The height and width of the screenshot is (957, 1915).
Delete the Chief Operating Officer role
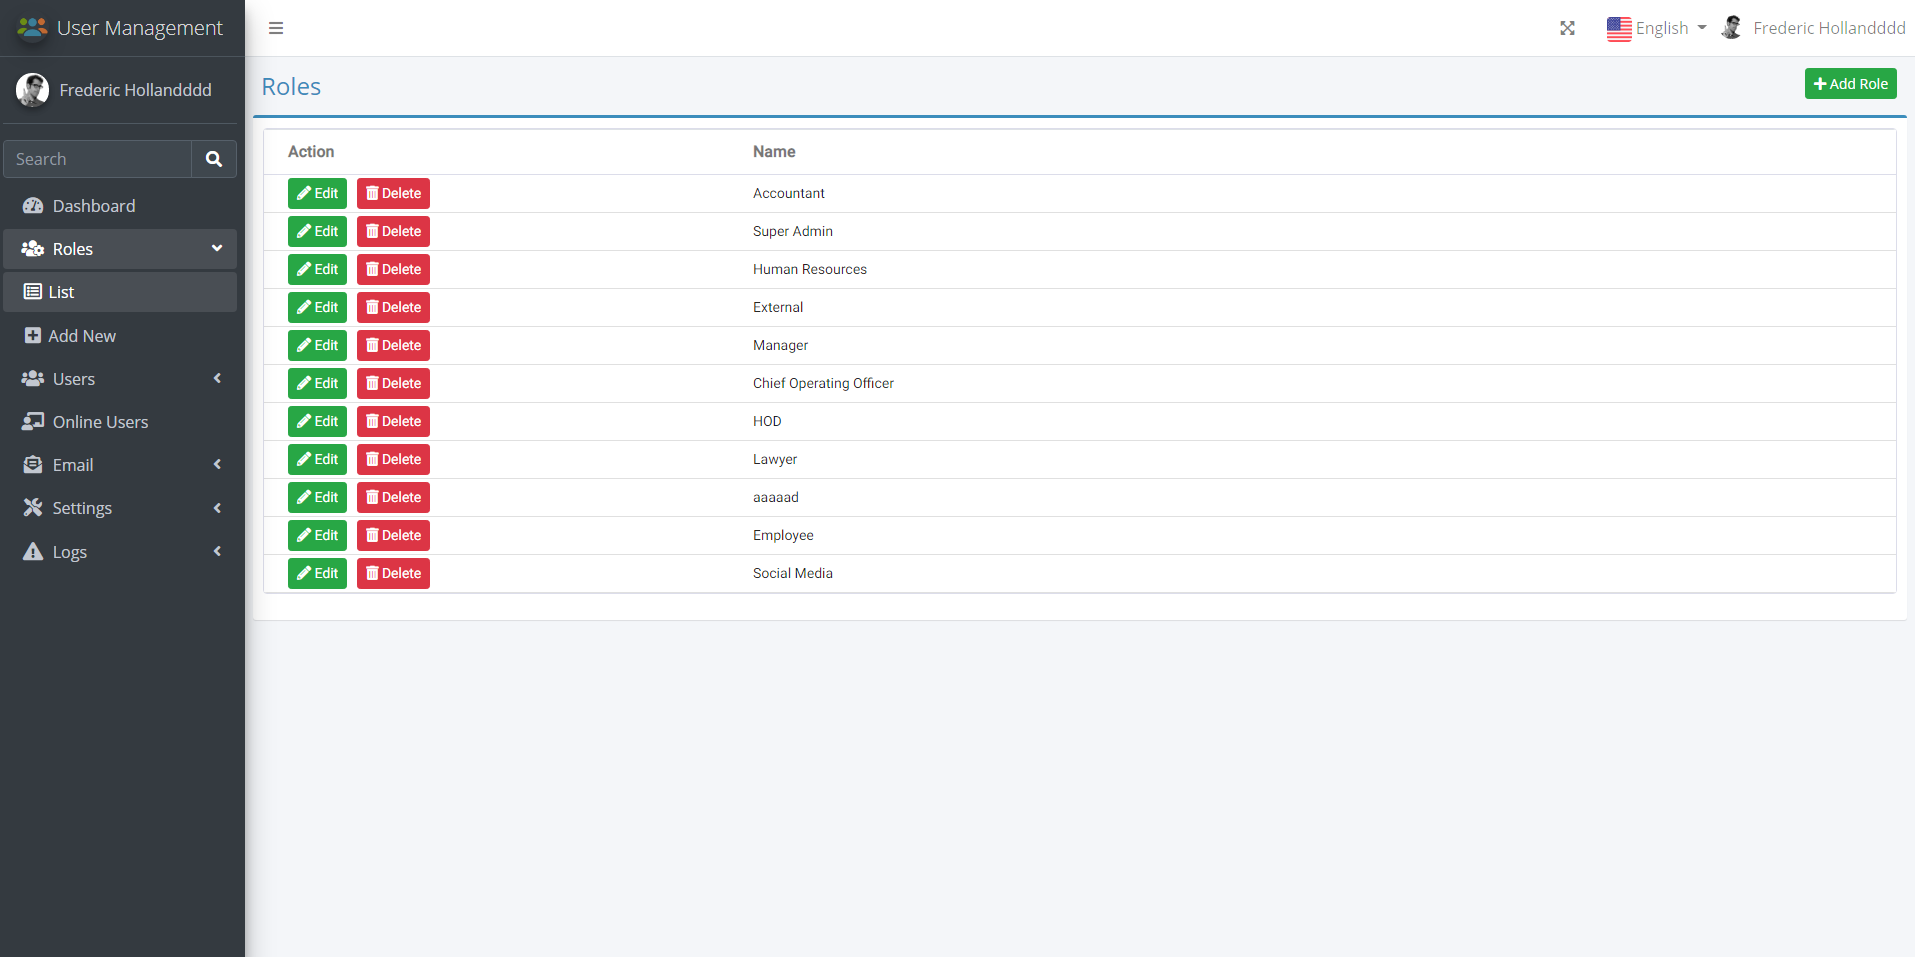pyautogui.click(x=393, y=383)
